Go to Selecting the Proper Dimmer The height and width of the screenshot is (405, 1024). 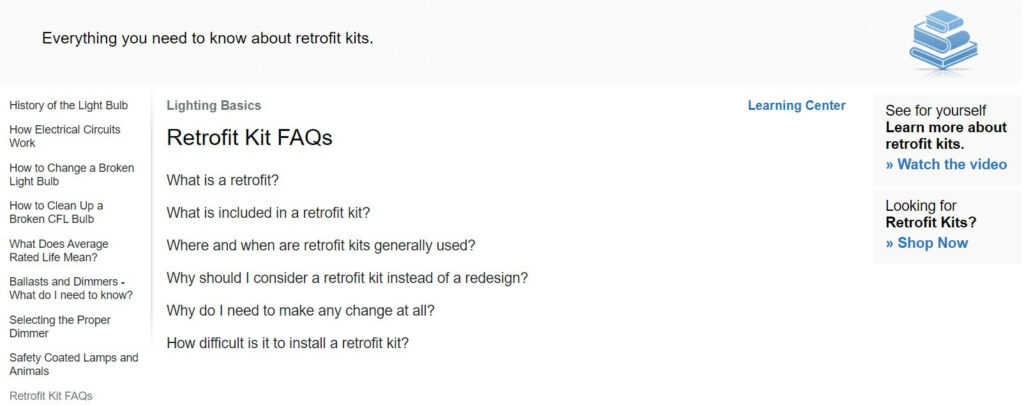[x=60, y=326]
